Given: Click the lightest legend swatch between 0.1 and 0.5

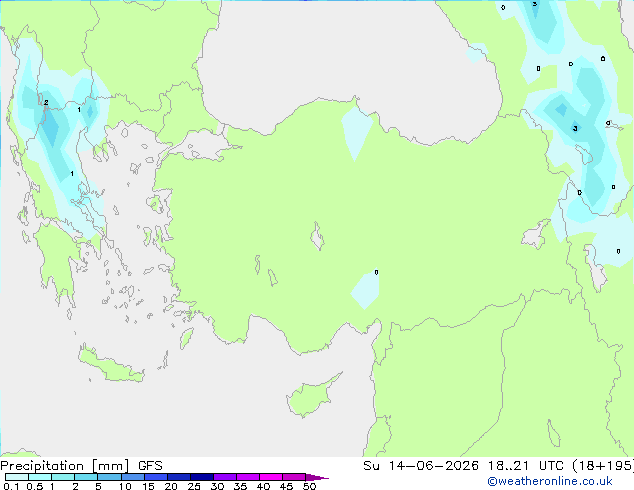Looking at the screenshot, I should [17, 477].
